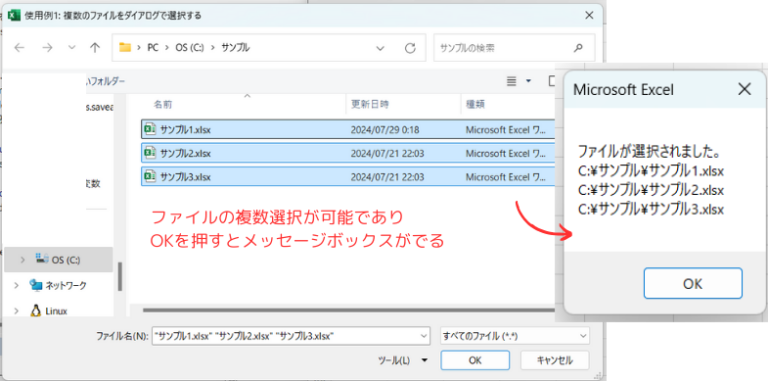Expand the Linux tree node
Viewport: 768px width, 381px height.
16,311
